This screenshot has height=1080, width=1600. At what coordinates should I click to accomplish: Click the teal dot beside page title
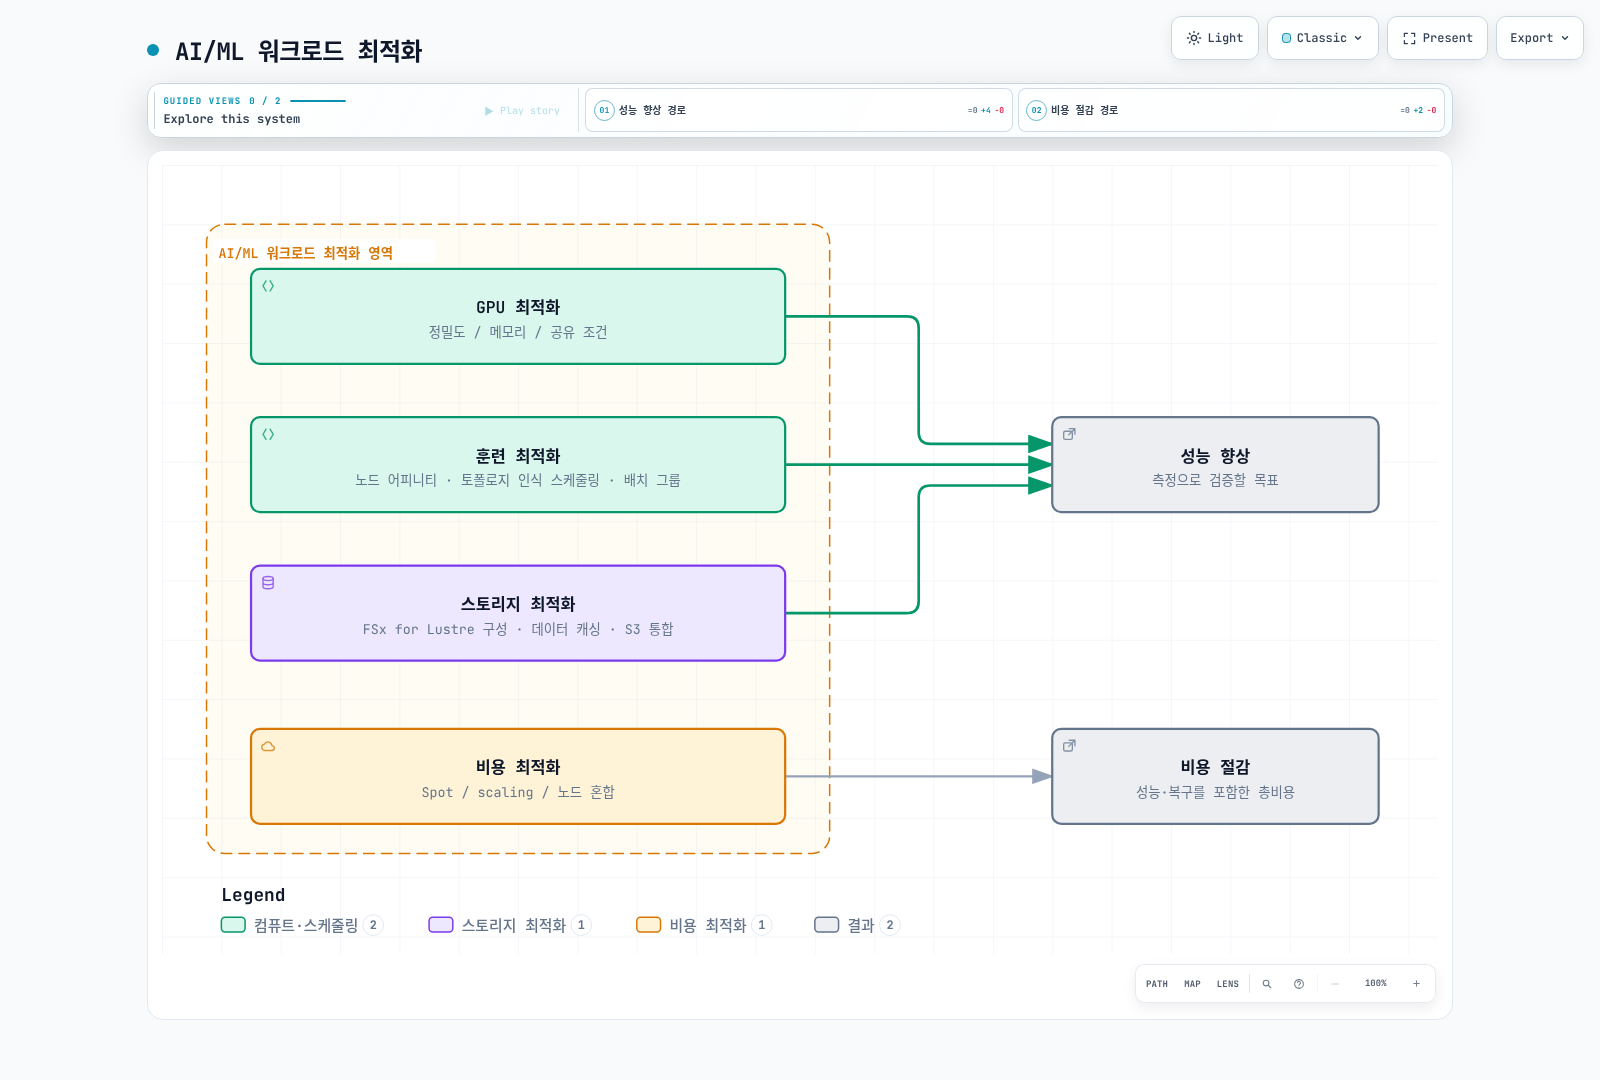click(153, 50)
